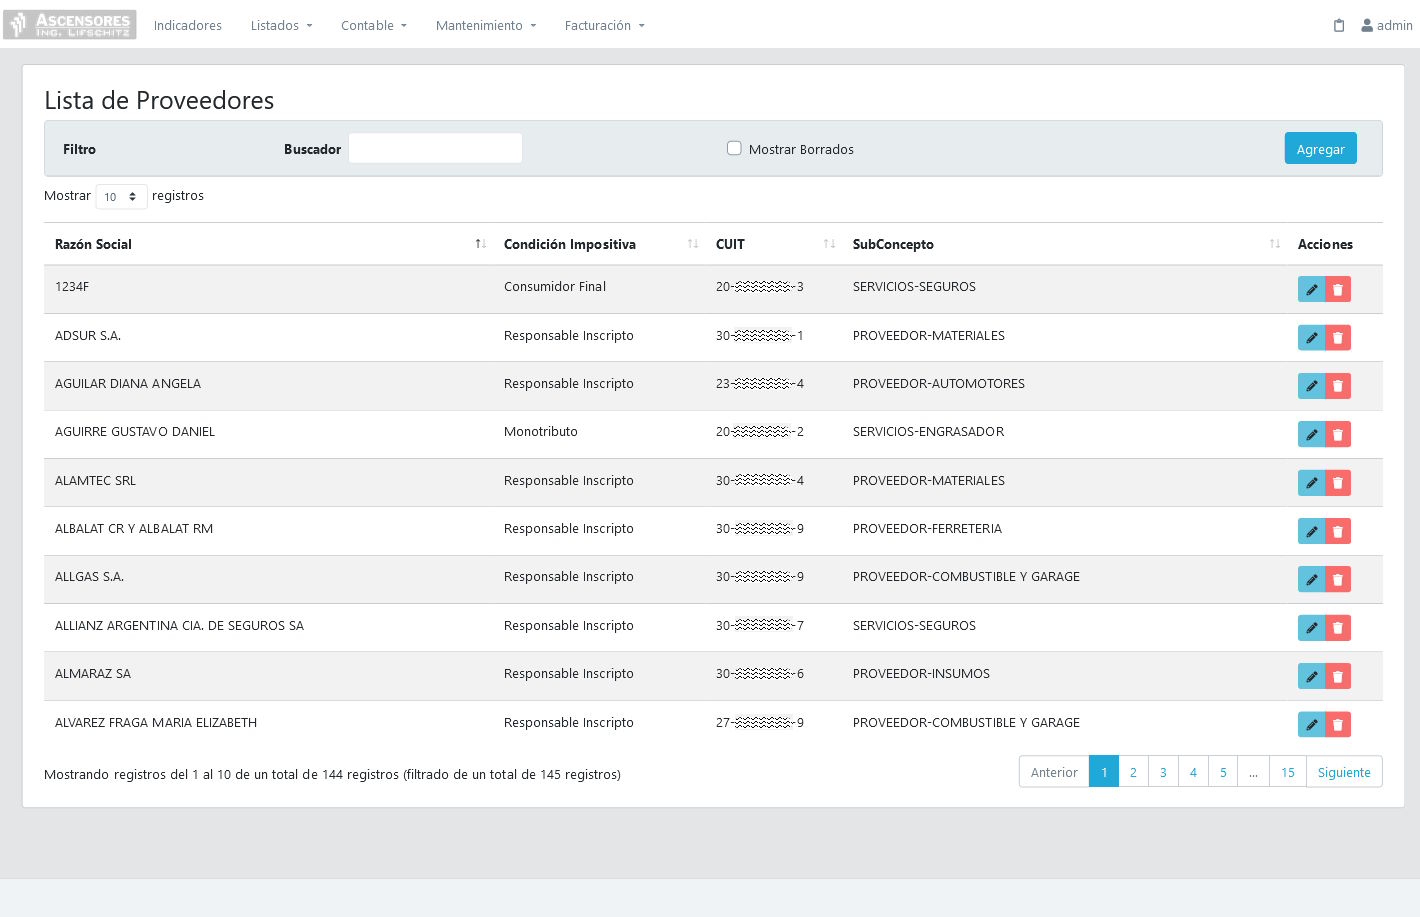Open the Indicadores menu item
The height and width of the screenshot is (917, 1420).
point(188,26)
